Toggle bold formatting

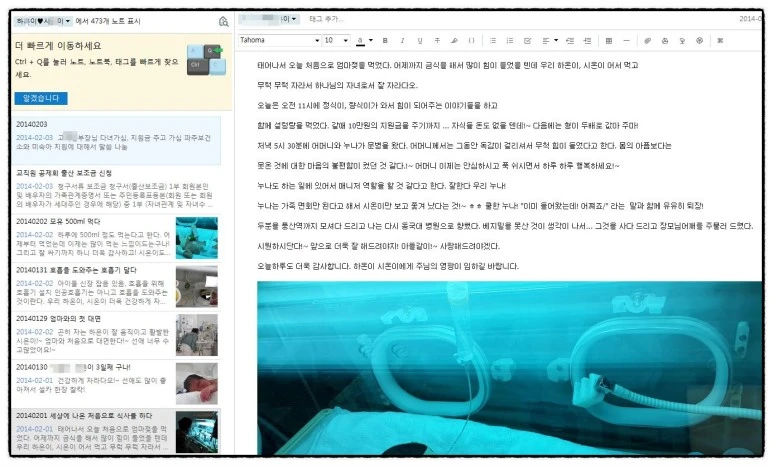point(385,40)
